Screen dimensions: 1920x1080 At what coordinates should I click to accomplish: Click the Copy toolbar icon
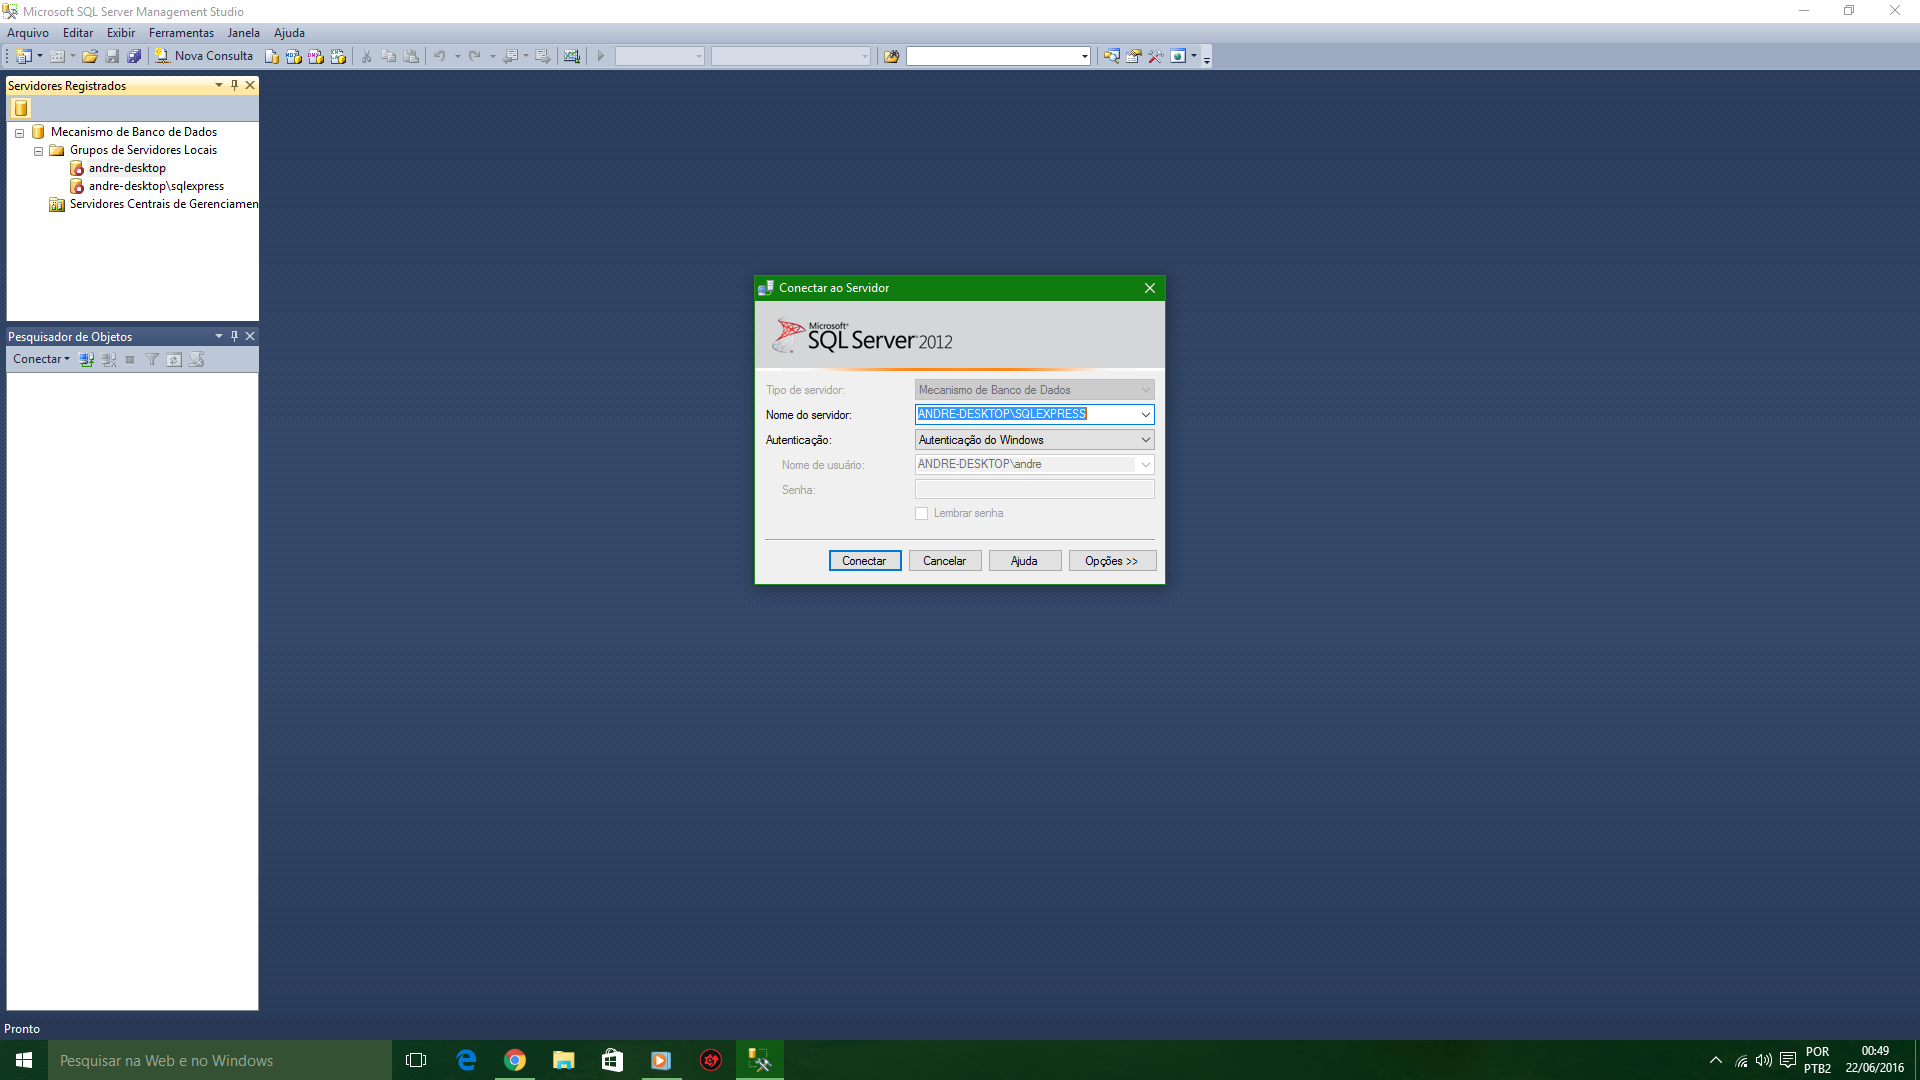[x=389, y=56]
